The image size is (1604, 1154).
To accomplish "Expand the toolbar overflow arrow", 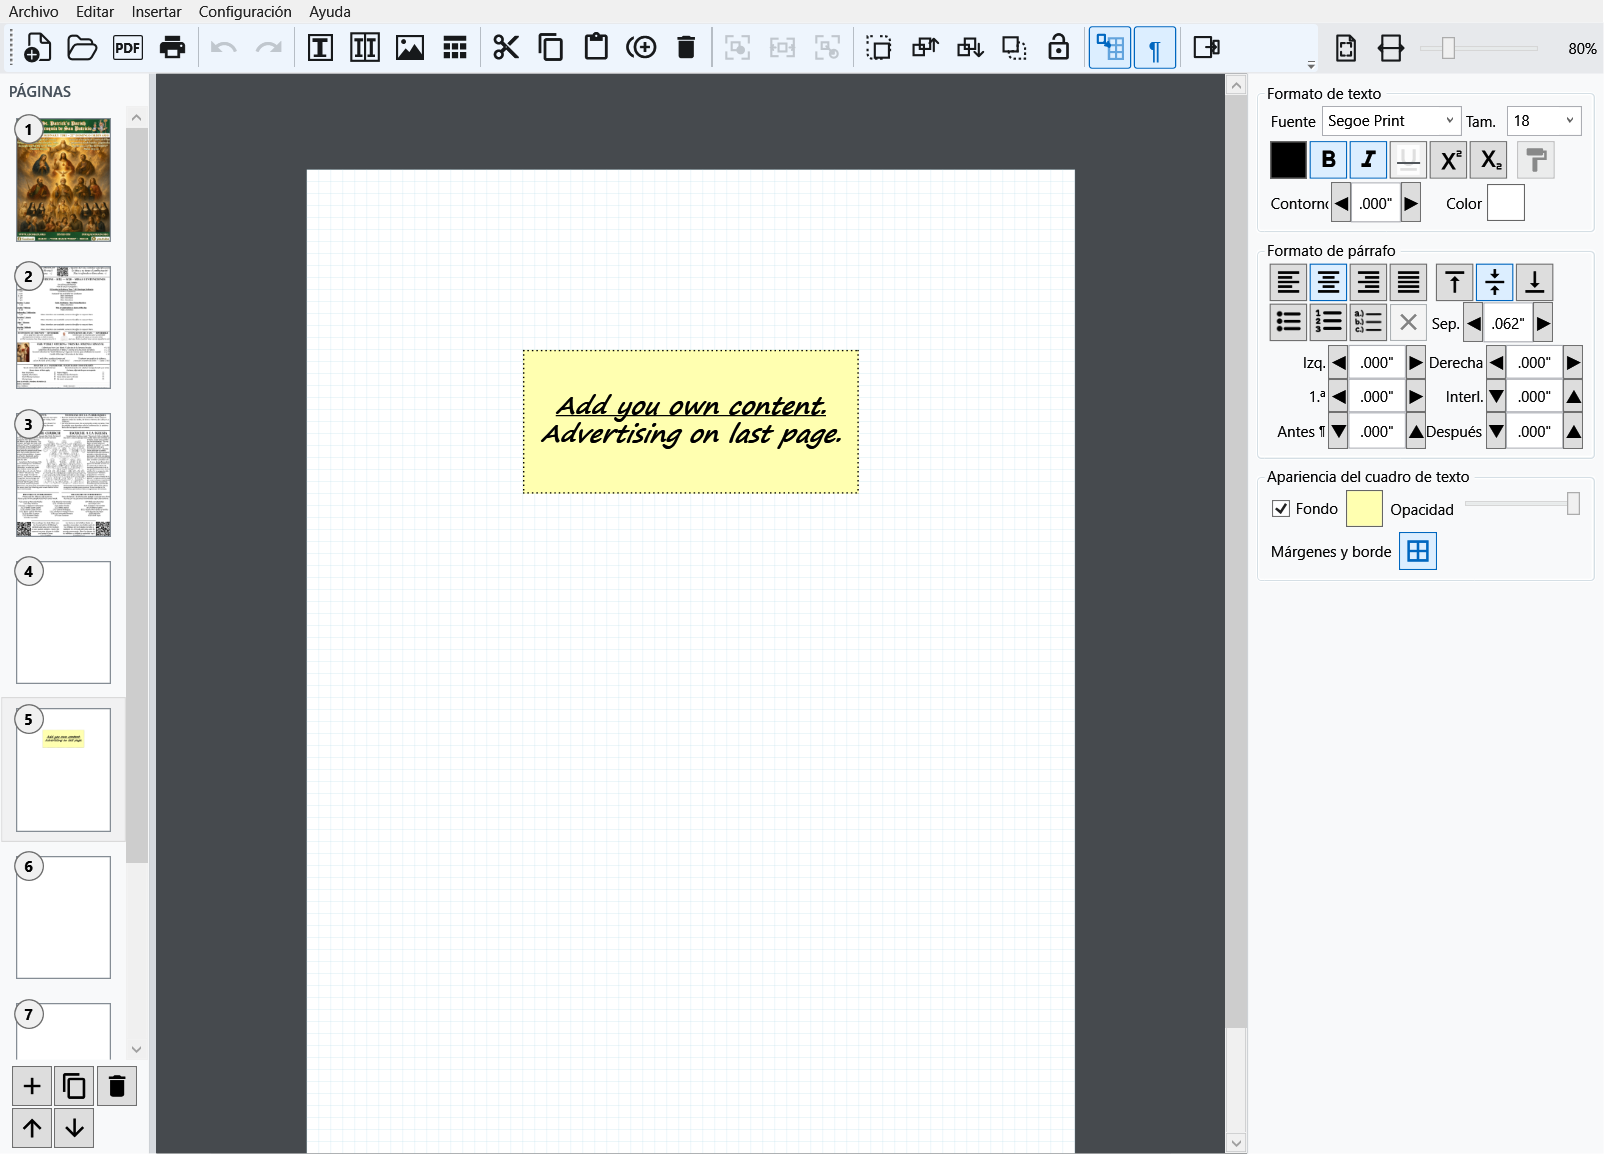I will tap(1311, 65).
